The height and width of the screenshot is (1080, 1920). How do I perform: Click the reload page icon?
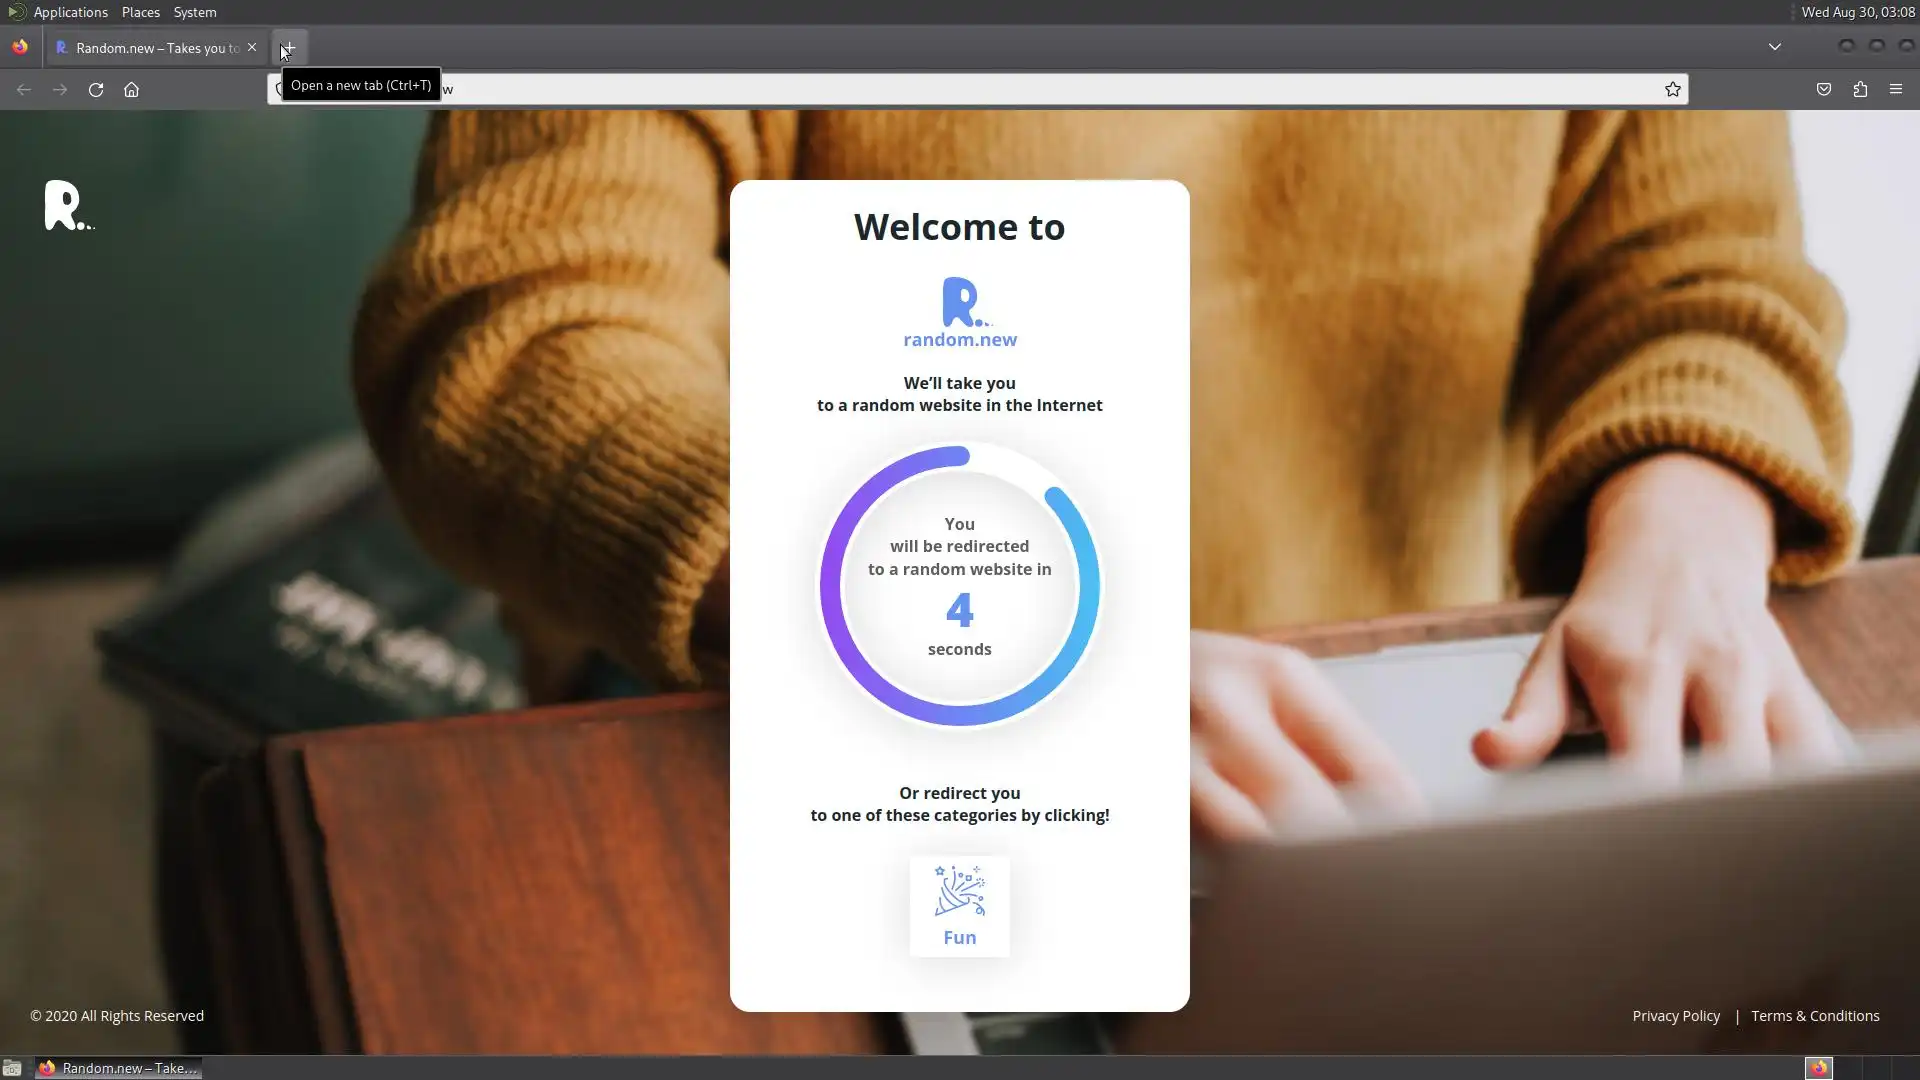click(x=96, y=90)
